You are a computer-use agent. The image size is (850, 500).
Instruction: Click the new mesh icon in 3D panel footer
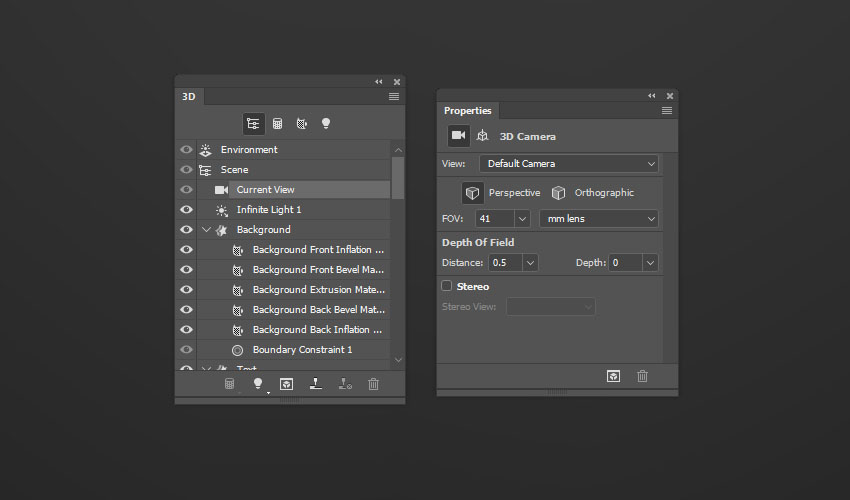[230, 384]
